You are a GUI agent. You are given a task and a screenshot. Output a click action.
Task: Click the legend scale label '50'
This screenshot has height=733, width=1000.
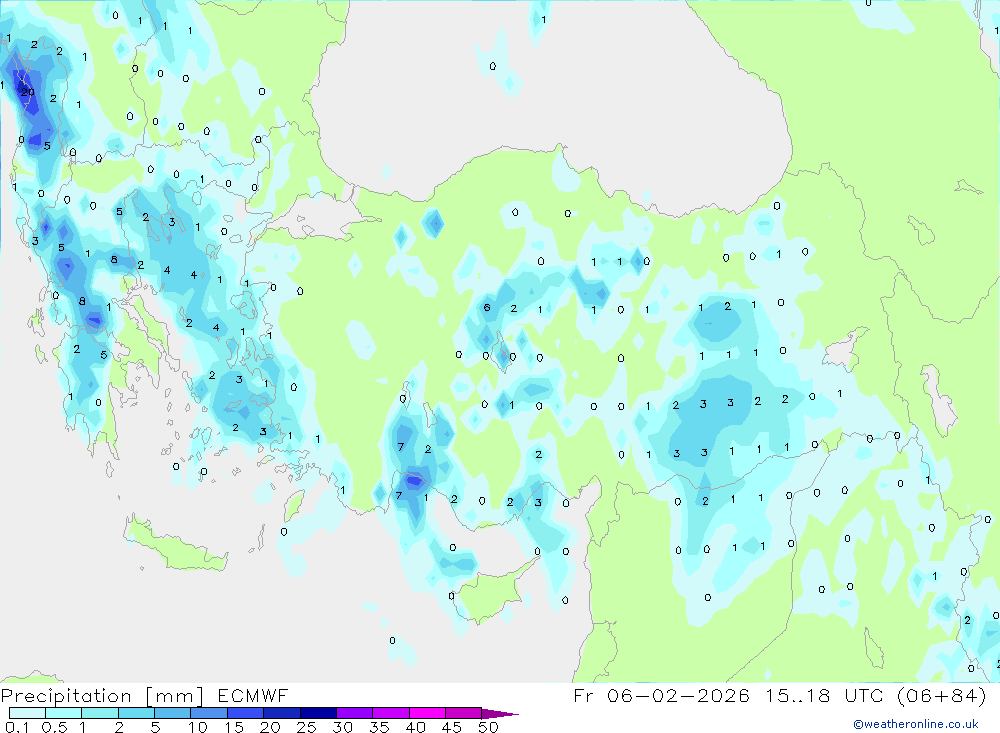(x=488, y=727)
